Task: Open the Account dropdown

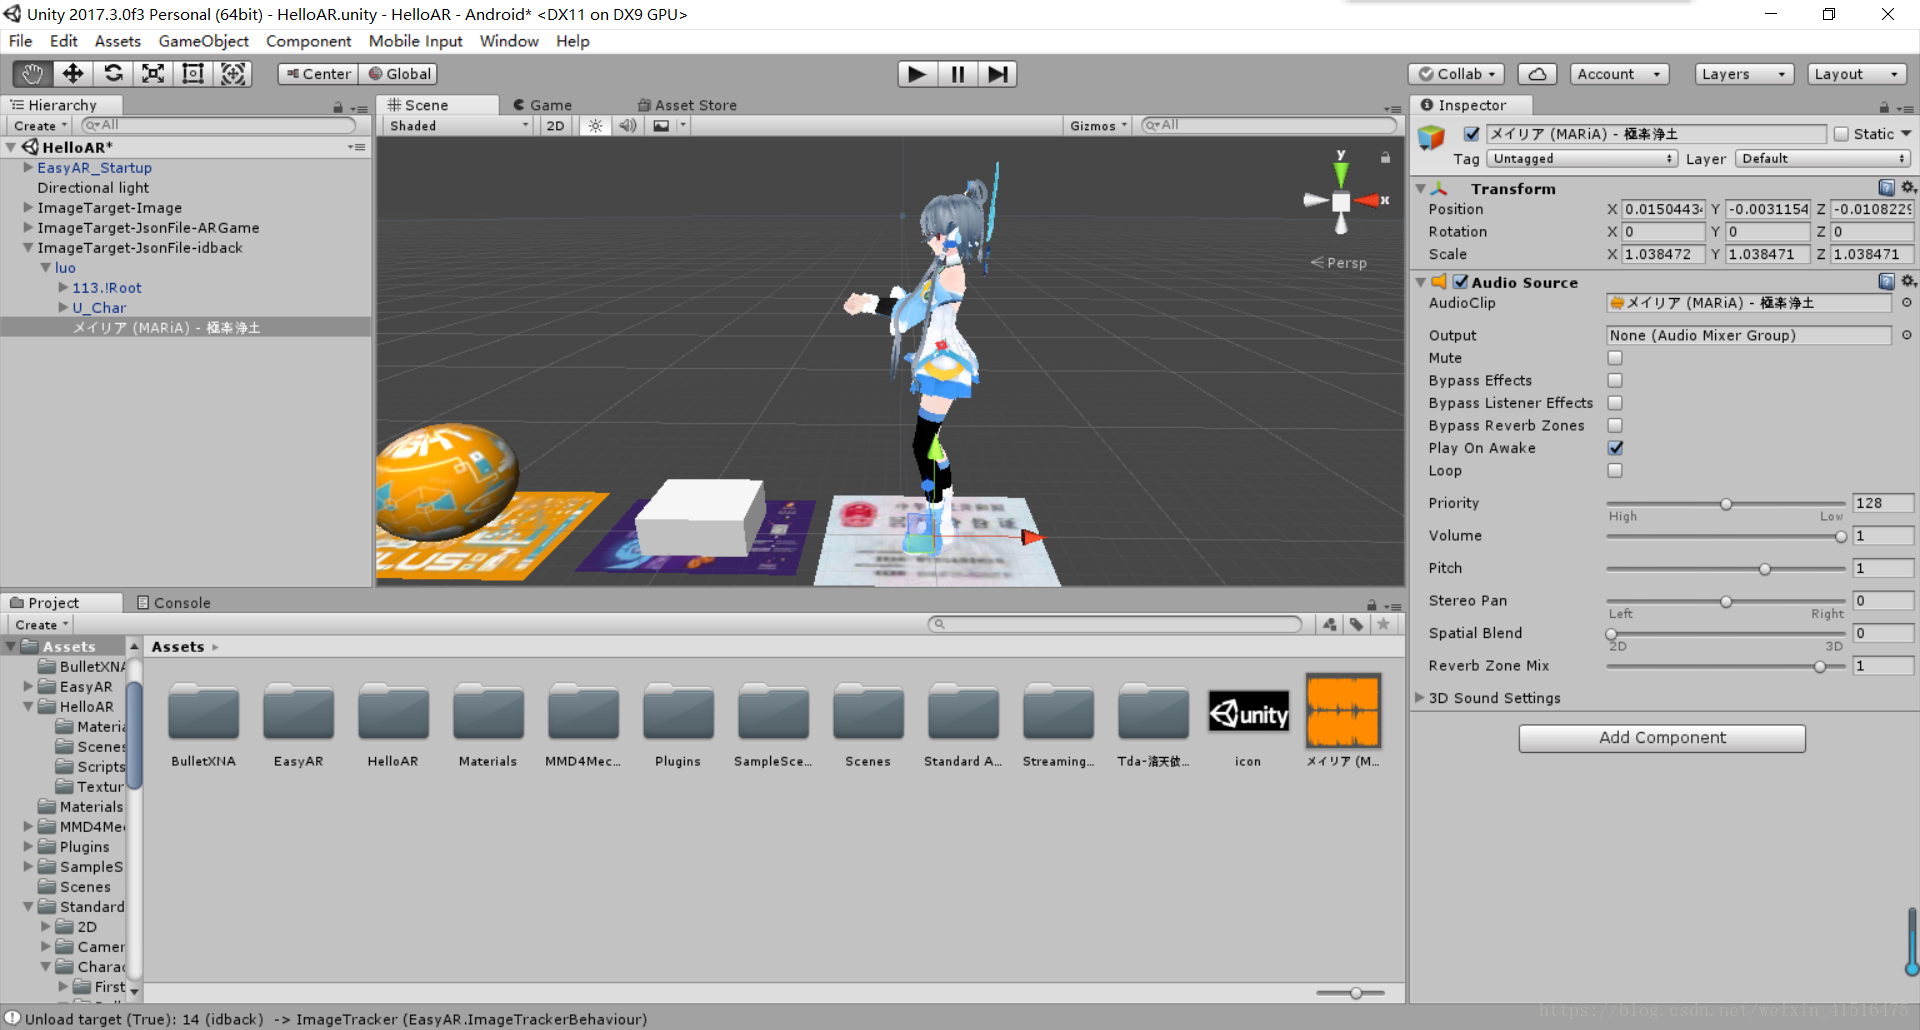Action: point(1619,74)
